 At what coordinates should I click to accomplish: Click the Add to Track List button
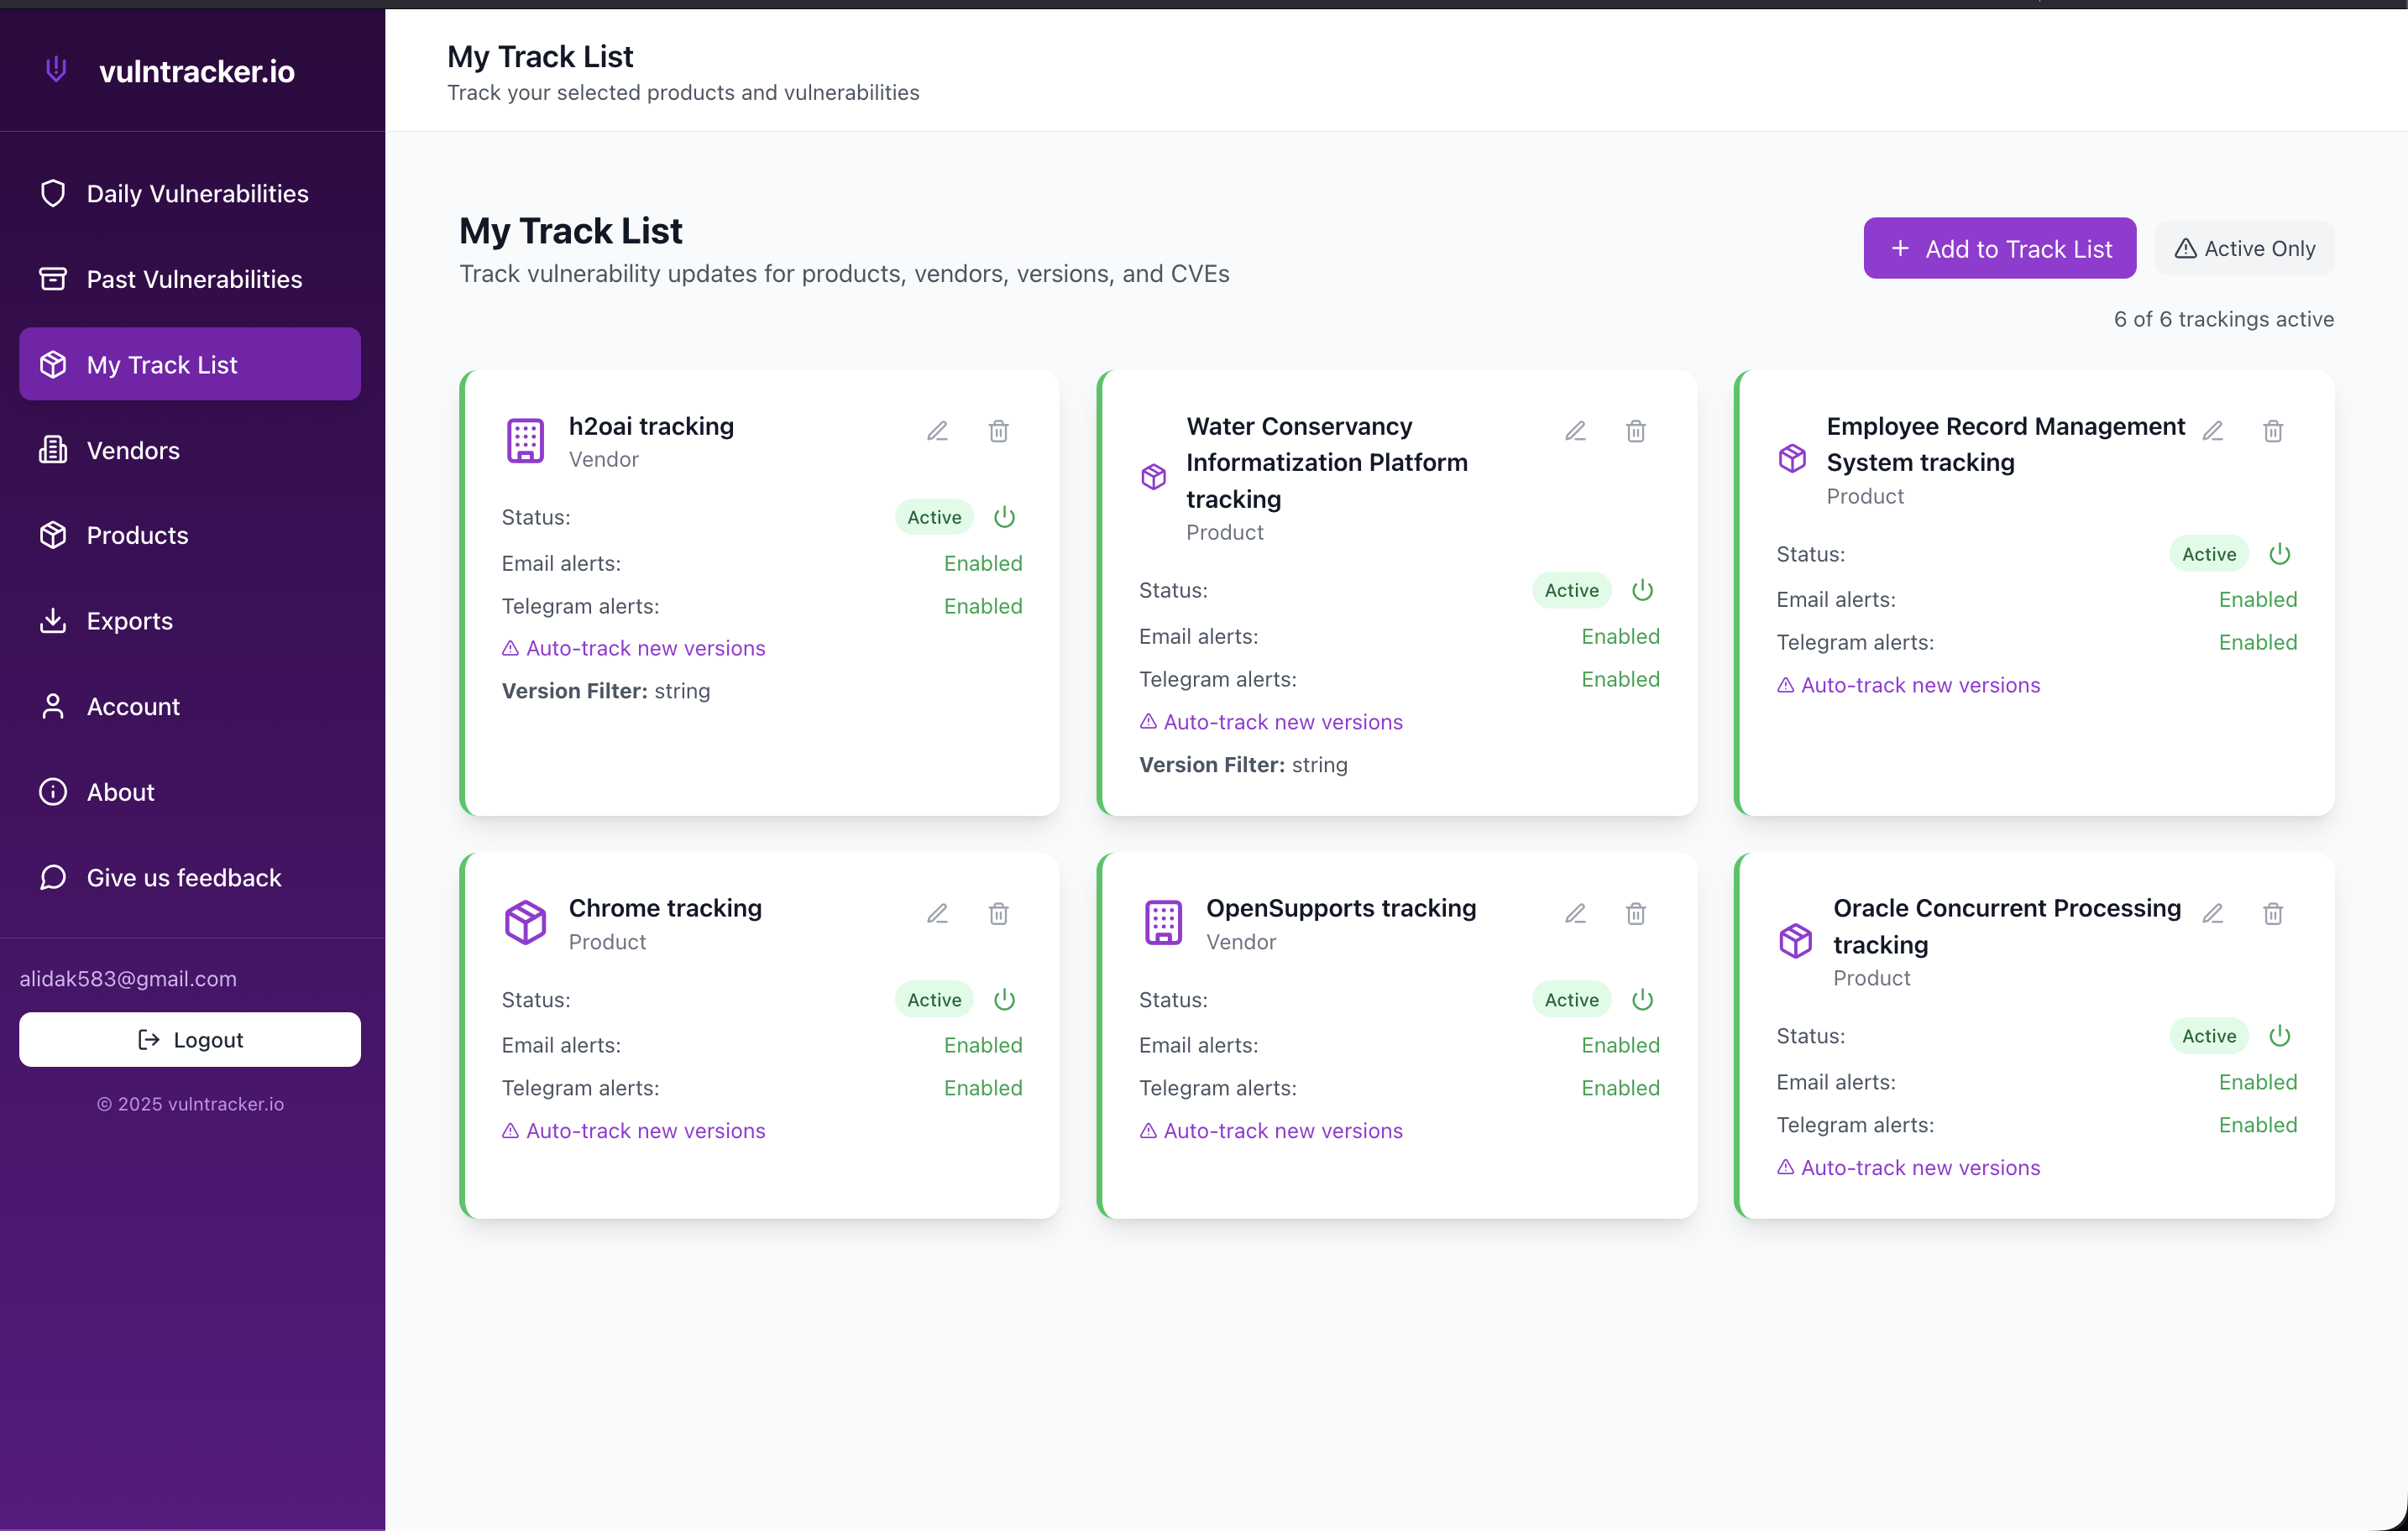[x=1998, y=248]
